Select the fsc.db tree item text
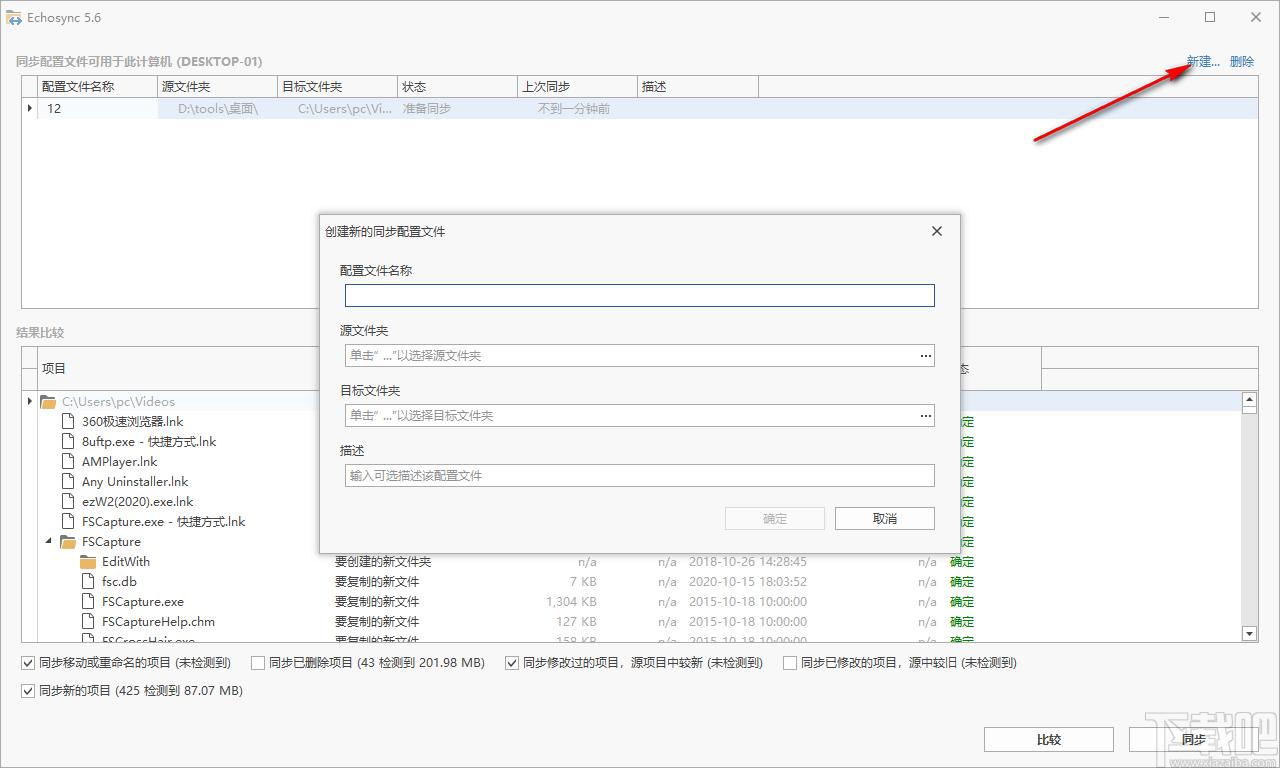This screenshot has width=1280, height=768. (119, 581)
